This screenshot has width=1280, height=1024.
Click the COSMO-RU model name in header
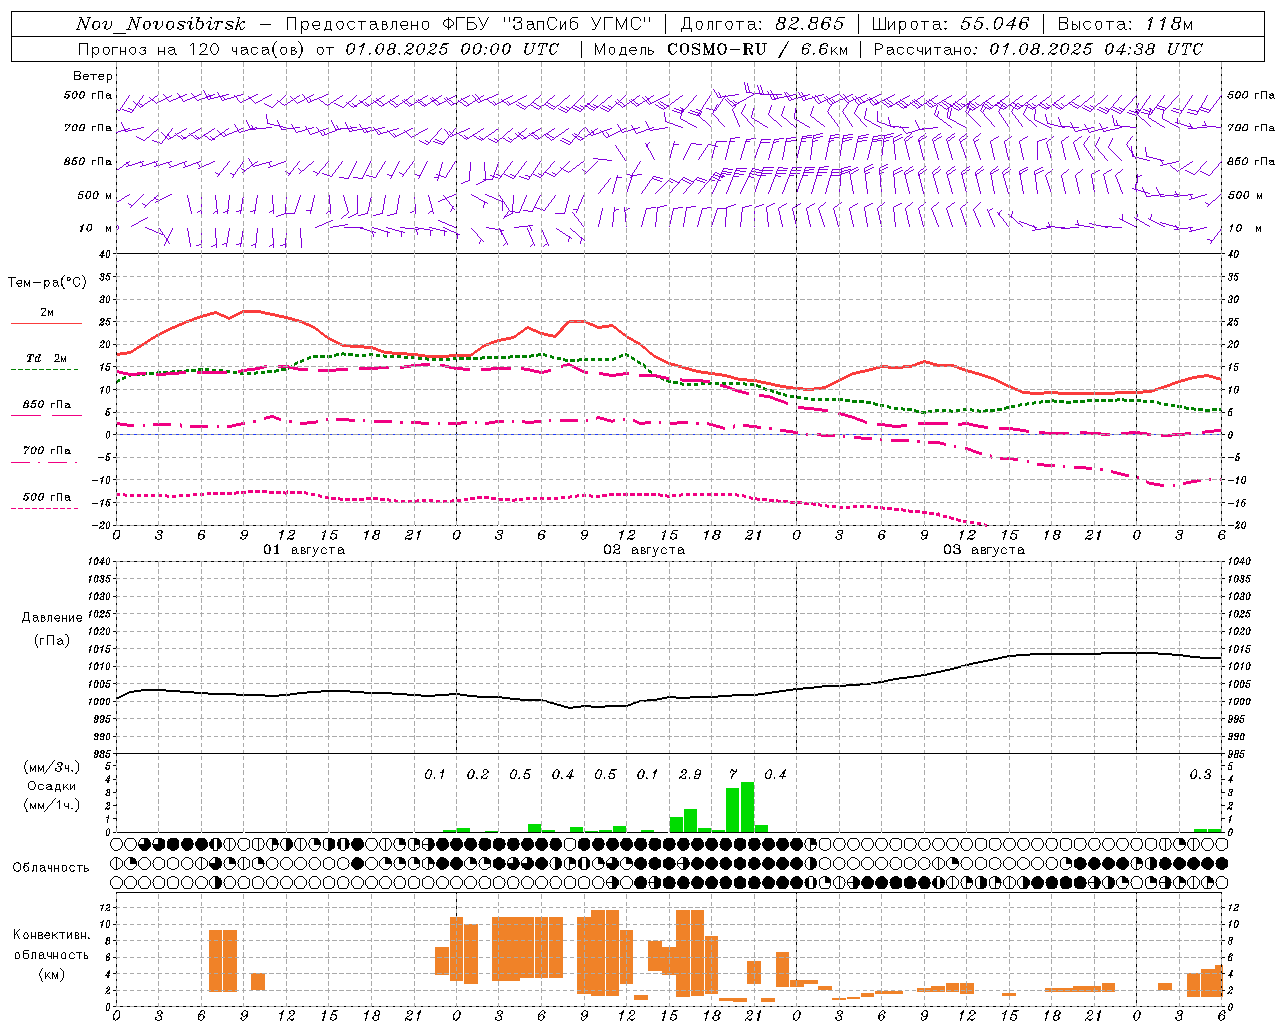tap(716, 49)
